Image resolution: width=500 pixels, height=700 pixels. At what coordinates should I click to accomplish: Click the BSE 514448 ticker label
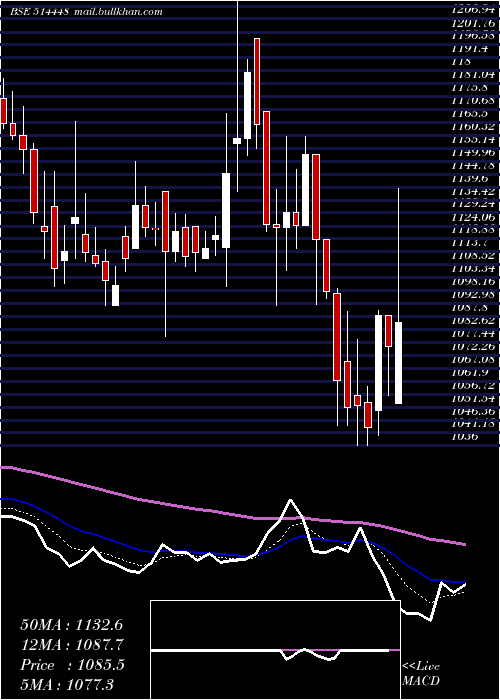click(x=39, y=12)
